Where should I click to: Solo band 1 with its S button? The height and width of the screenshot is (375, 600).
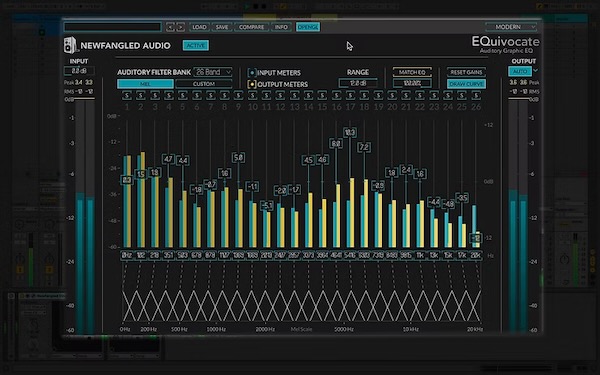127,95
